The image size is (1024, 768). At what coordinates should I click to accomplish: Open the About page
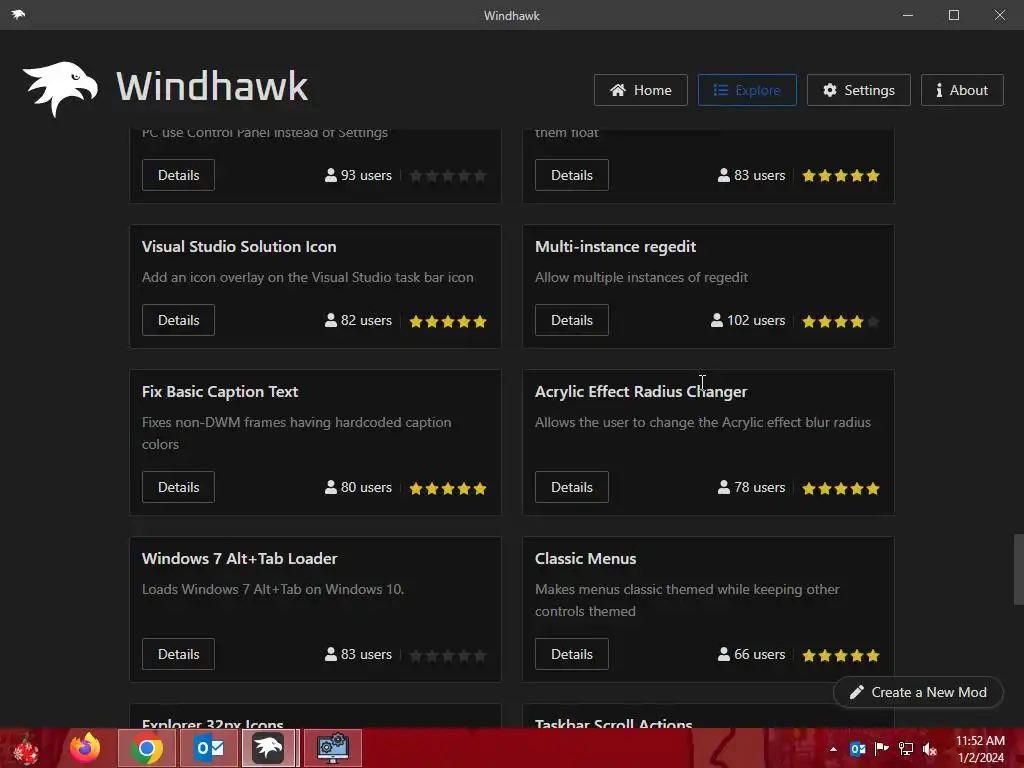tap(962, 90)
